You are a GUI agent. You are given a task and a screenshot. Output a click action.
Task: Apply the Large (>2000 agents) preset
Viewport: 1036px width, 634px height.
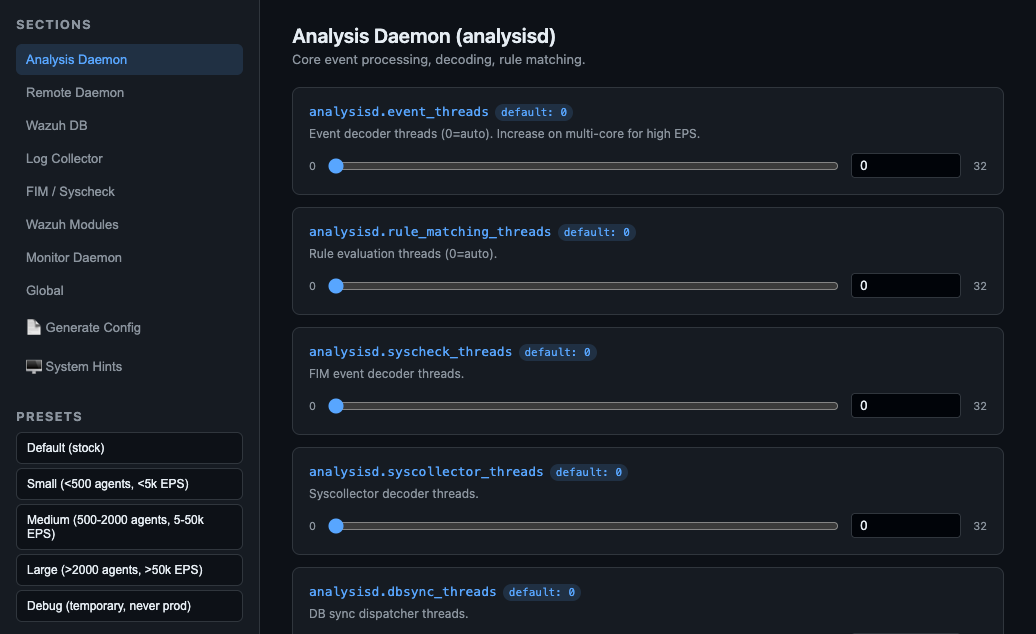(x=130, y=570)
